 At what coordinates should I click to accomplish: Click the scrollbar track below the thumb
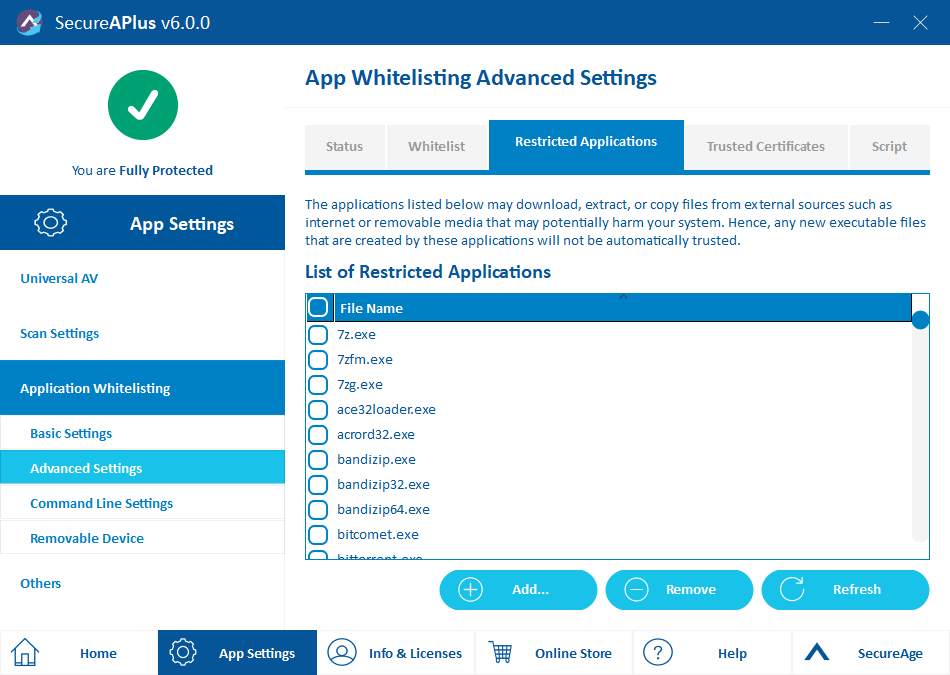[x=920, y=436]
